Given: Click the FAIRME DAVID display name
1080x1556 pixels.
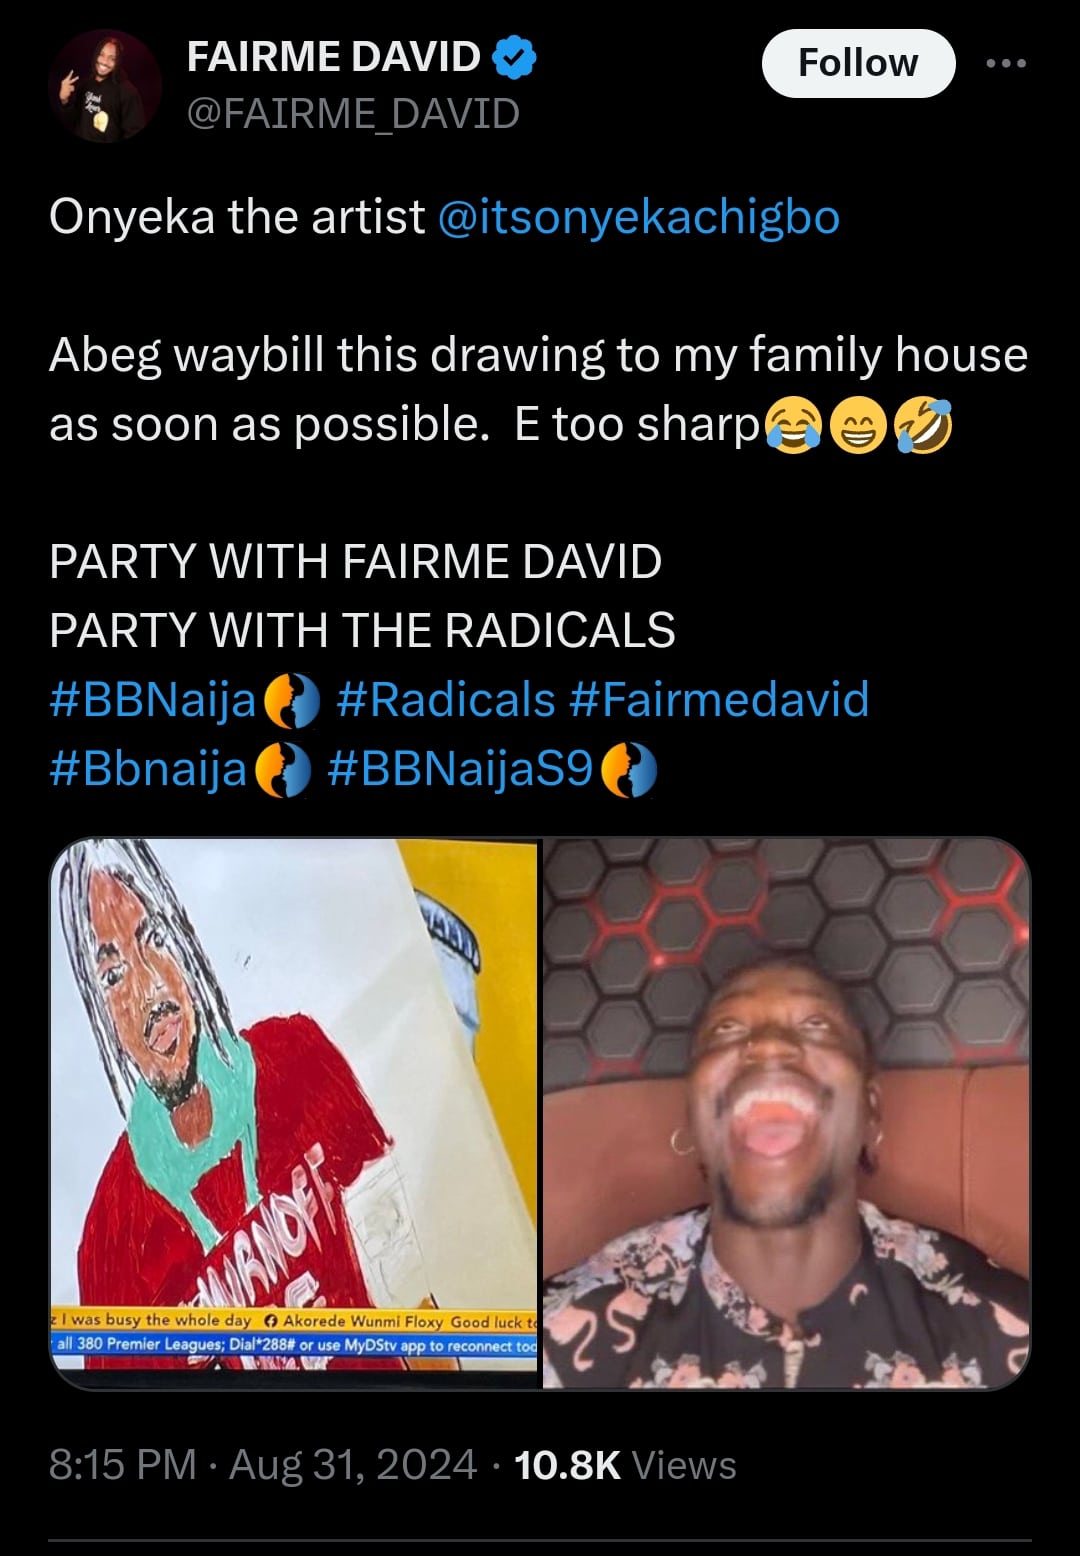Looking at the screenshot, I should coord(334,58).
